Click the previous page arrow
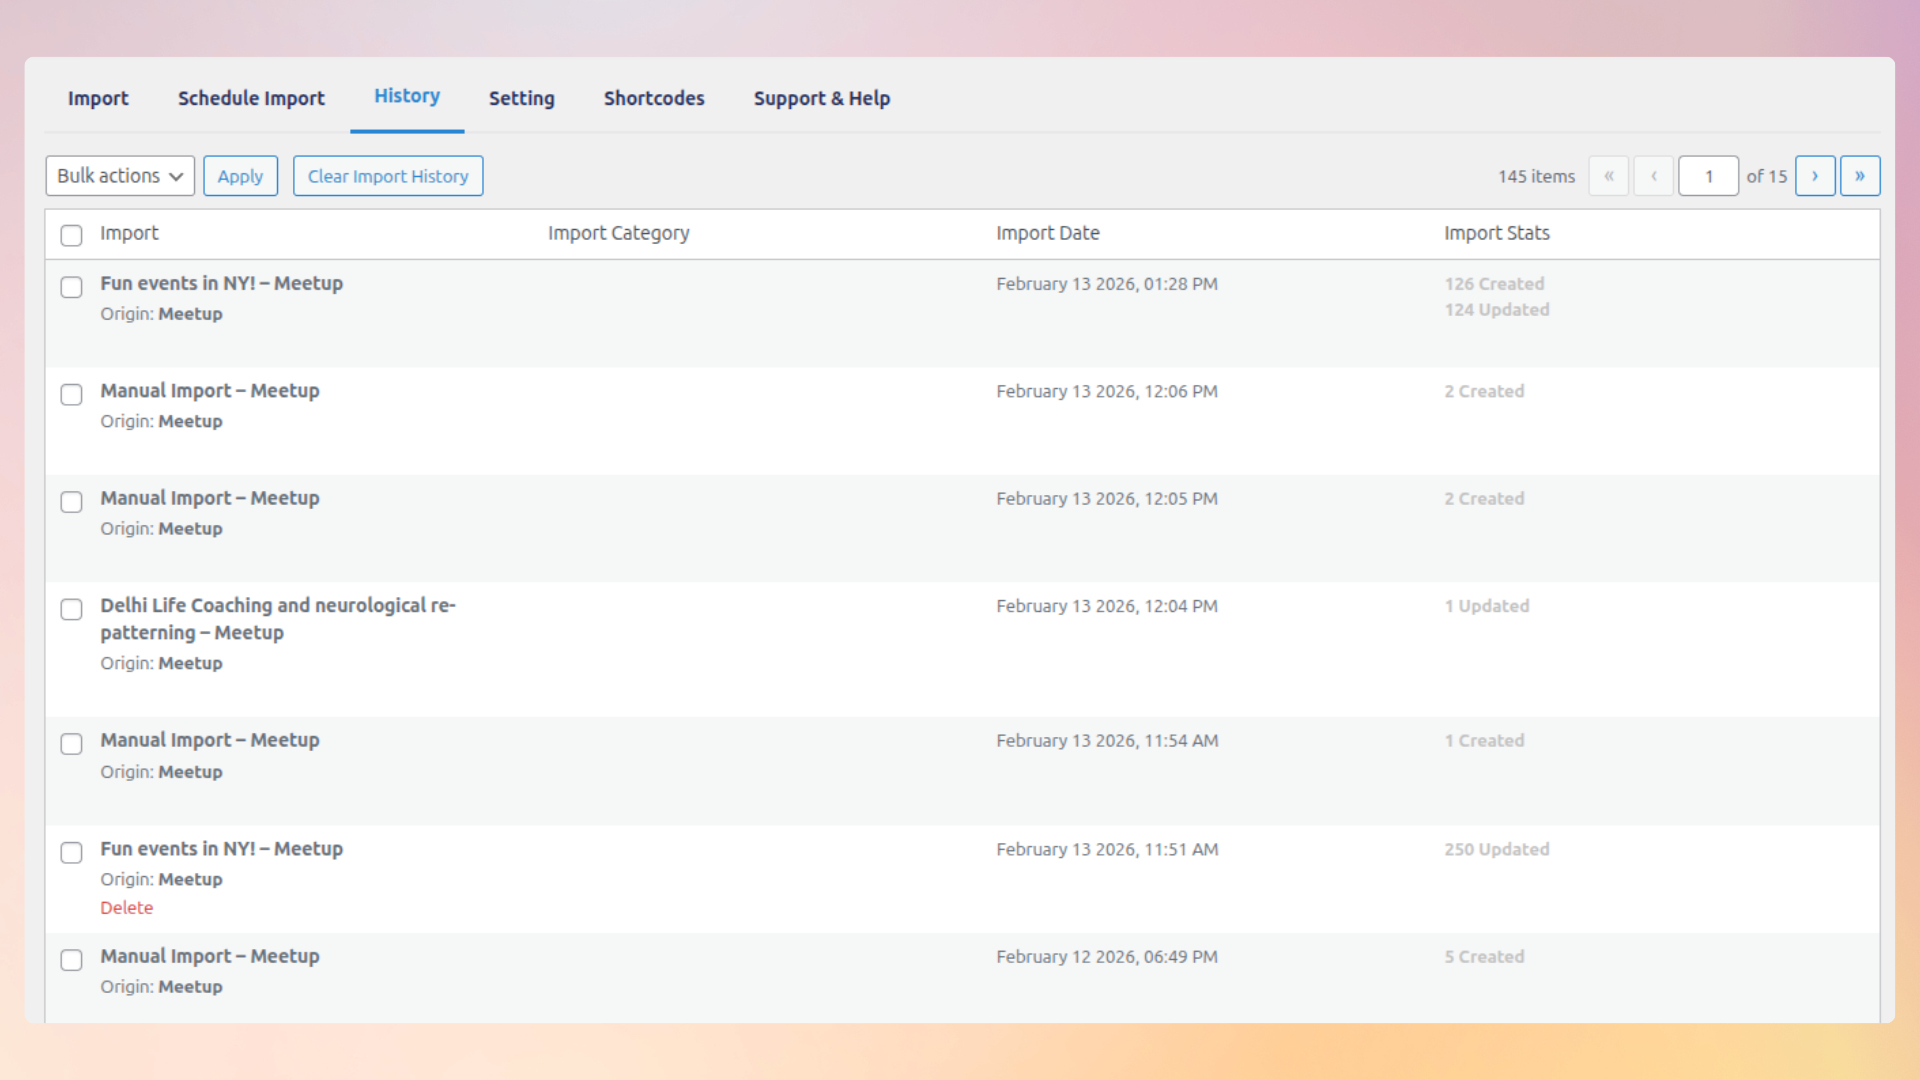This screenshot has height=1080, width=1920. coord(1654,176)
